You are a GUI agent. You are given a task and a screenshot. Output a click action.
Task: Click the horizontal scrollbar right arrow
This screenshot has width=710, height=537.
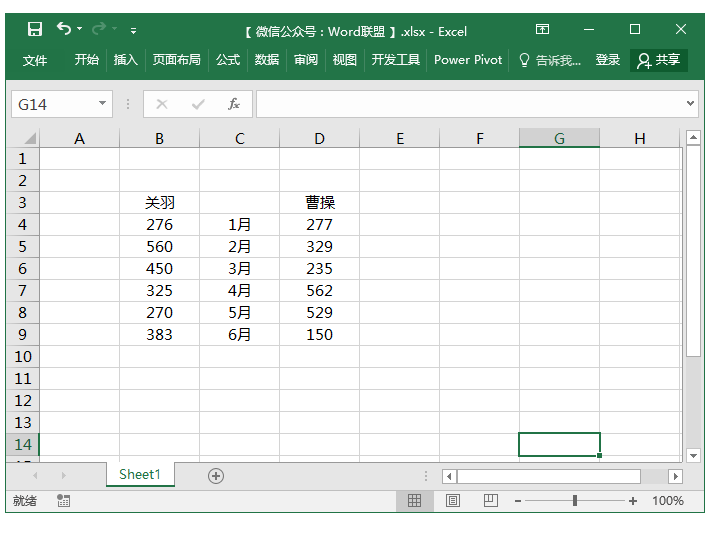[x=676, y=476]
